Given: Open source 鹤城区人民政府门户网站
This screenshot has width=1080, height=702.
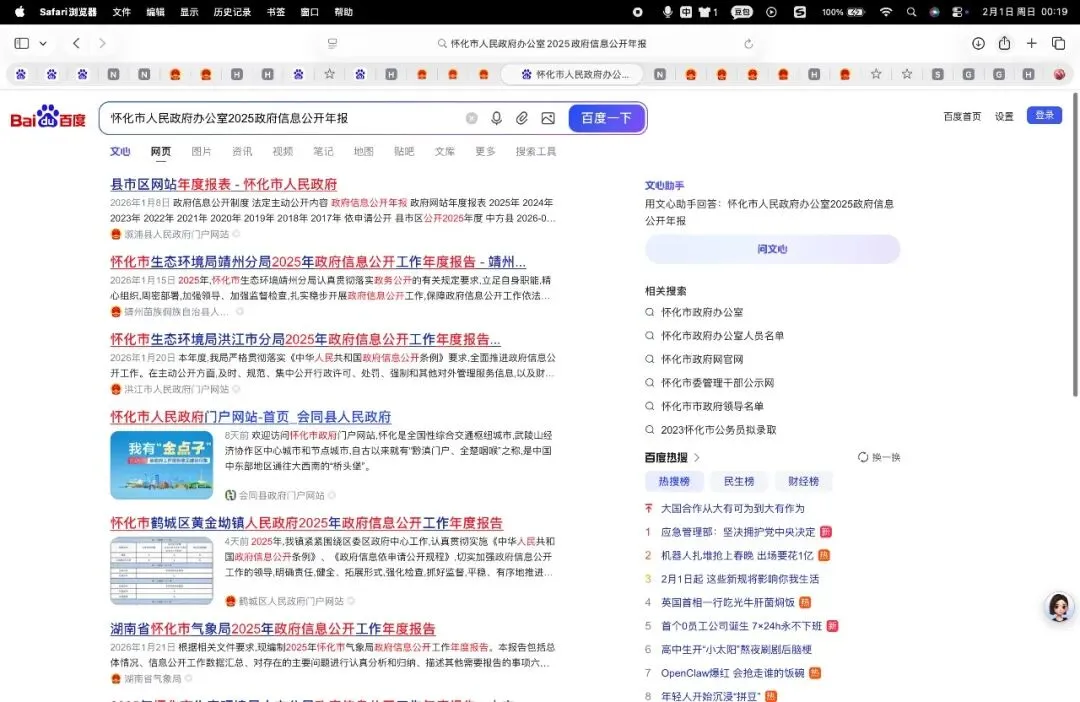Looking at the screenshot, I should (291, 601).
